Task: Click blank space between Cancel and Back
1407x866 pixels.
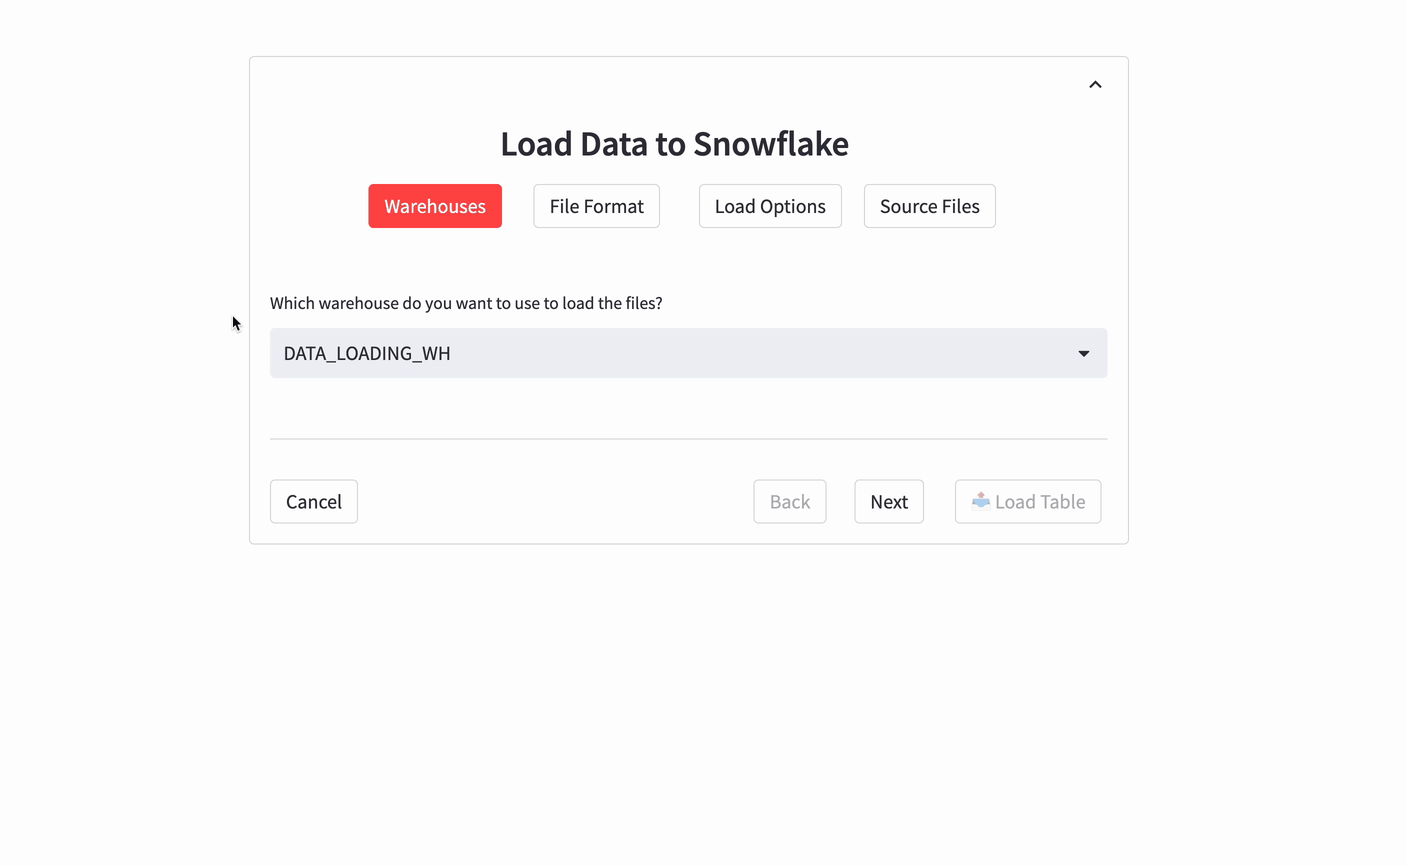Action: coord(555,501)
